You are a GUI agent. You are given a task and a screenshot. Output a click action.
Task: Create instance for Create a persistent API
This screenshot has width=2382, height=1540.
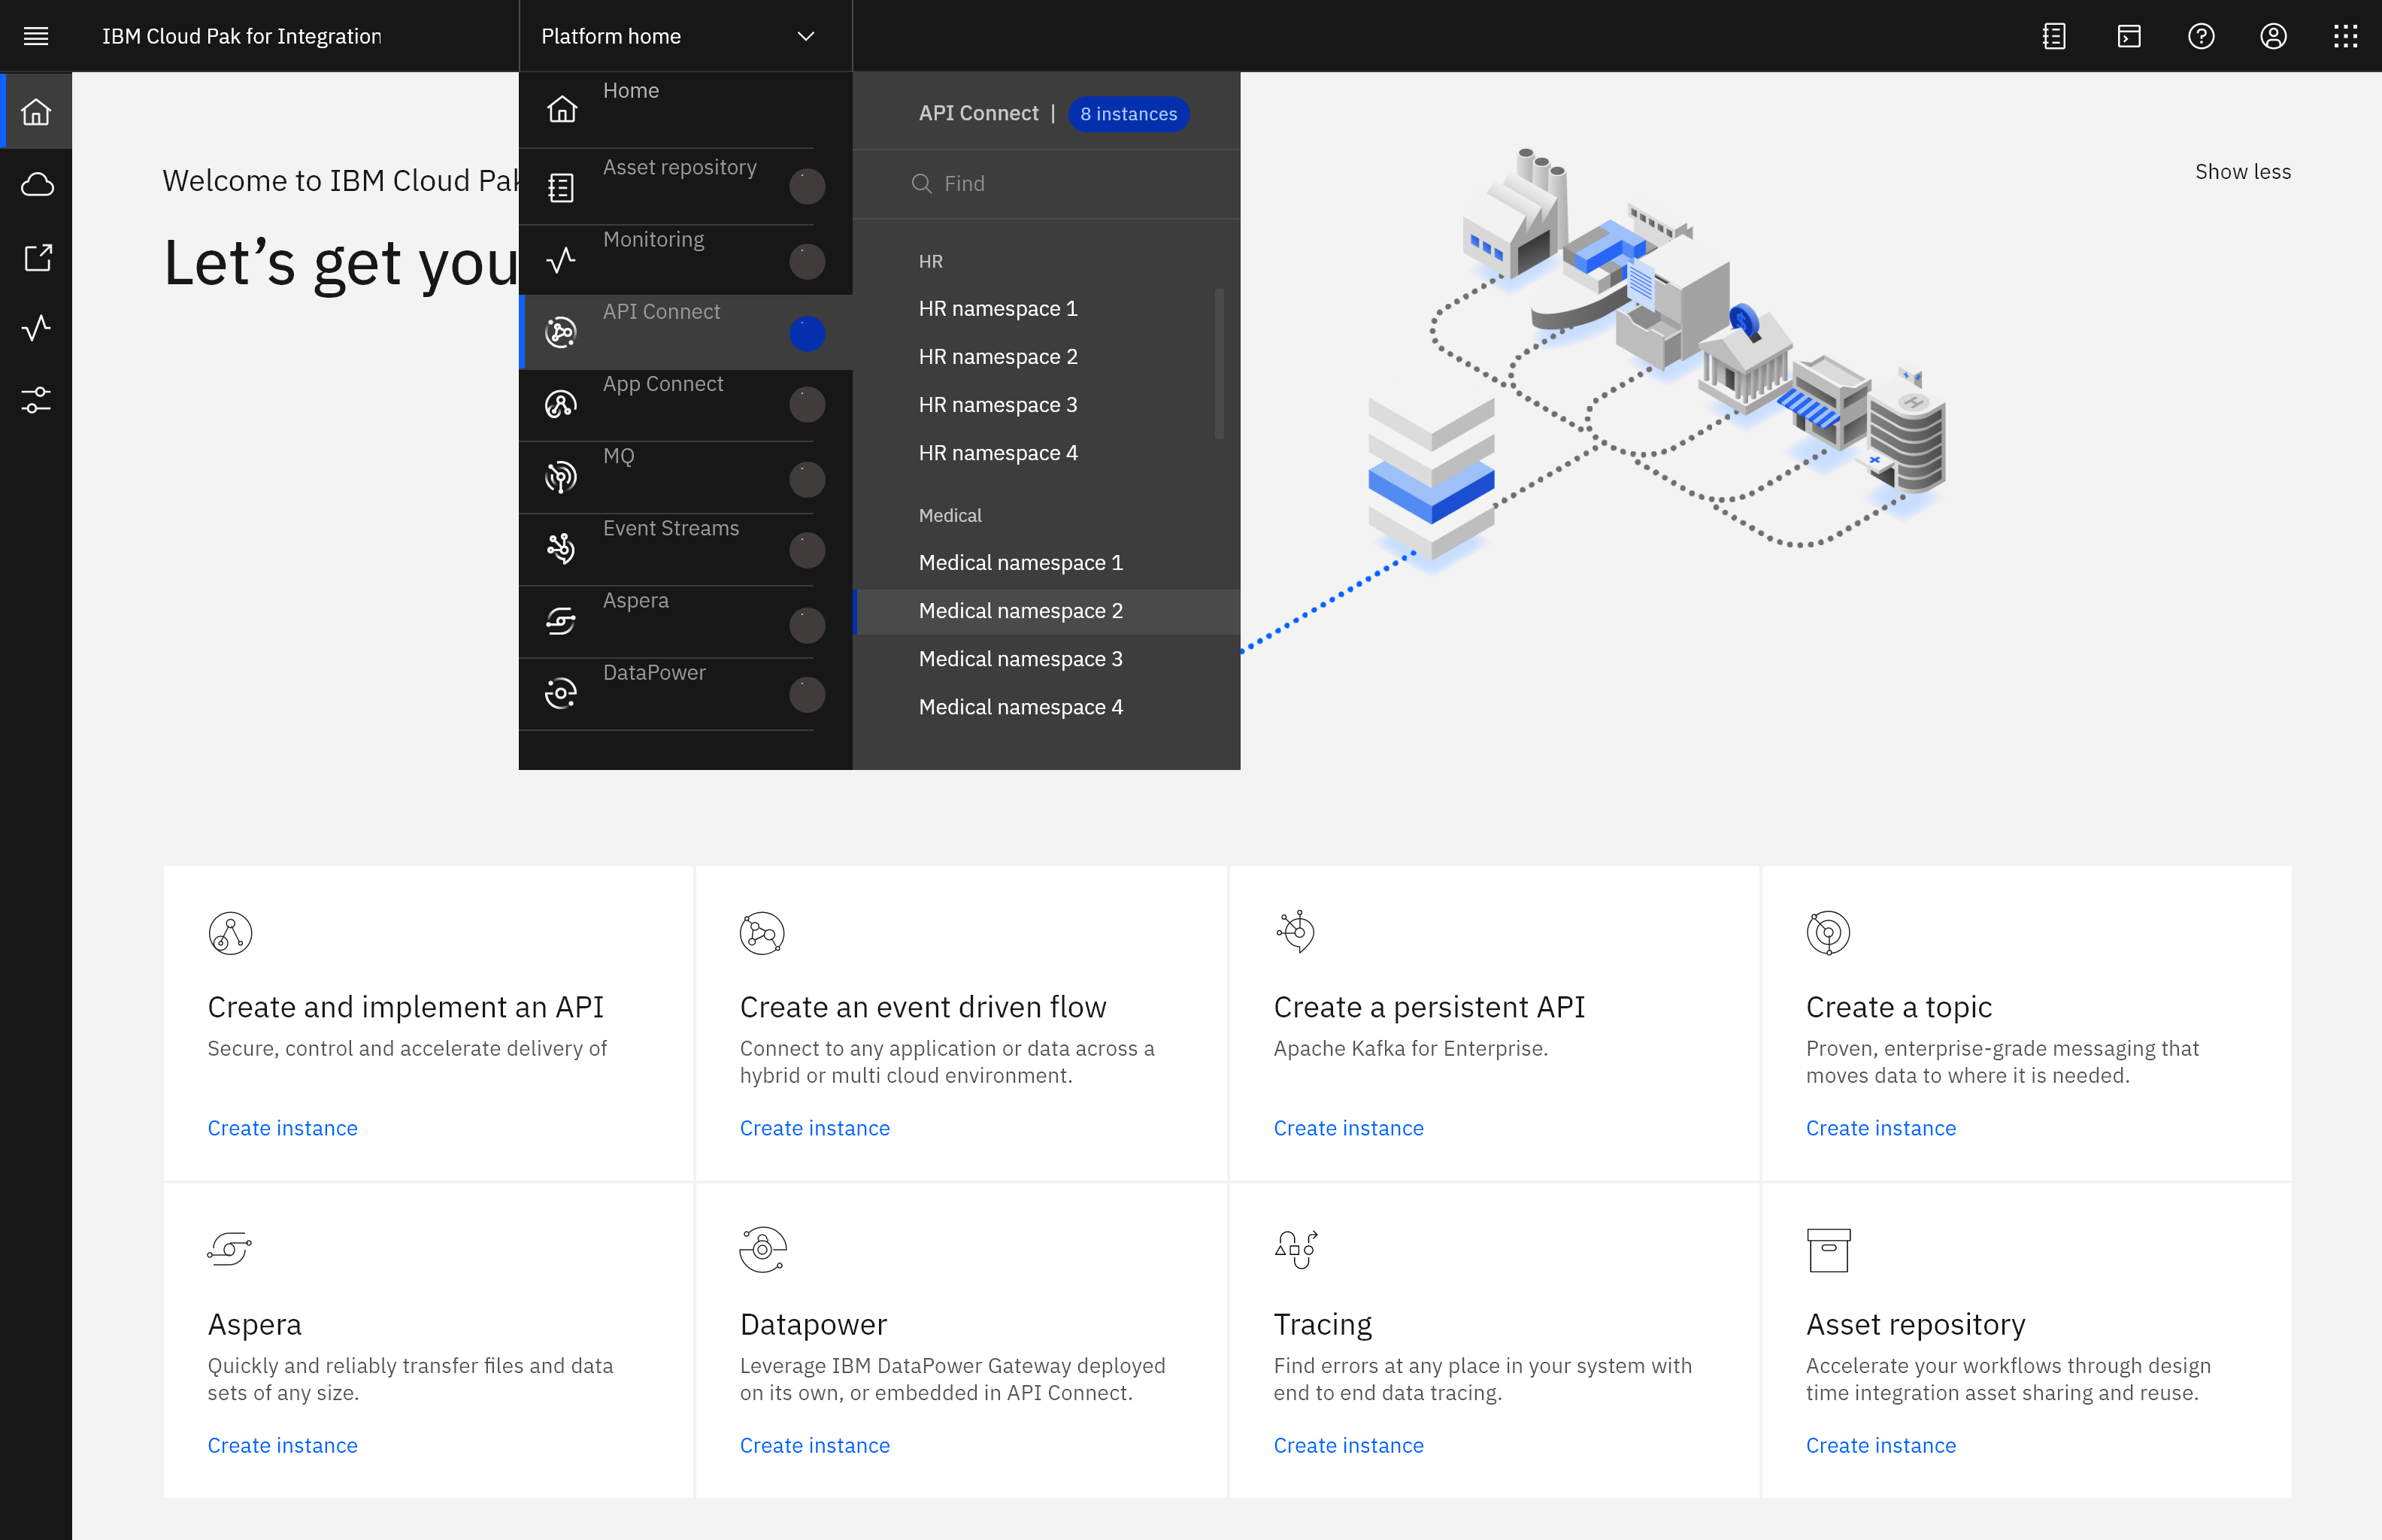[x=1348, y=1128]
